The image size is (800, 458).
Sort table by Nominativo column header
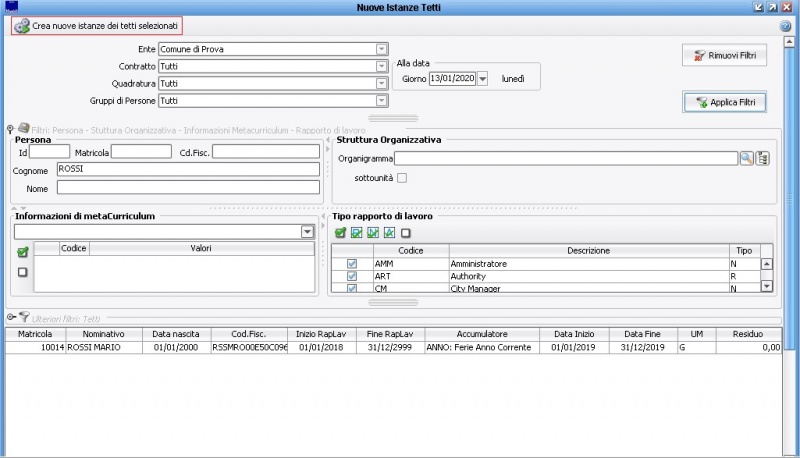point(103,334)
